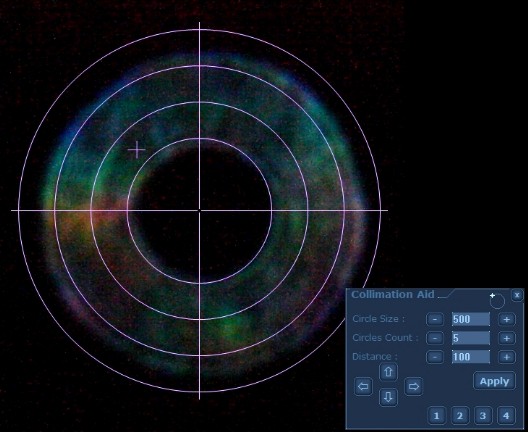This screenshot has height=432, width=528.
Task: Select preset button 3
Action: coord(483,416)
